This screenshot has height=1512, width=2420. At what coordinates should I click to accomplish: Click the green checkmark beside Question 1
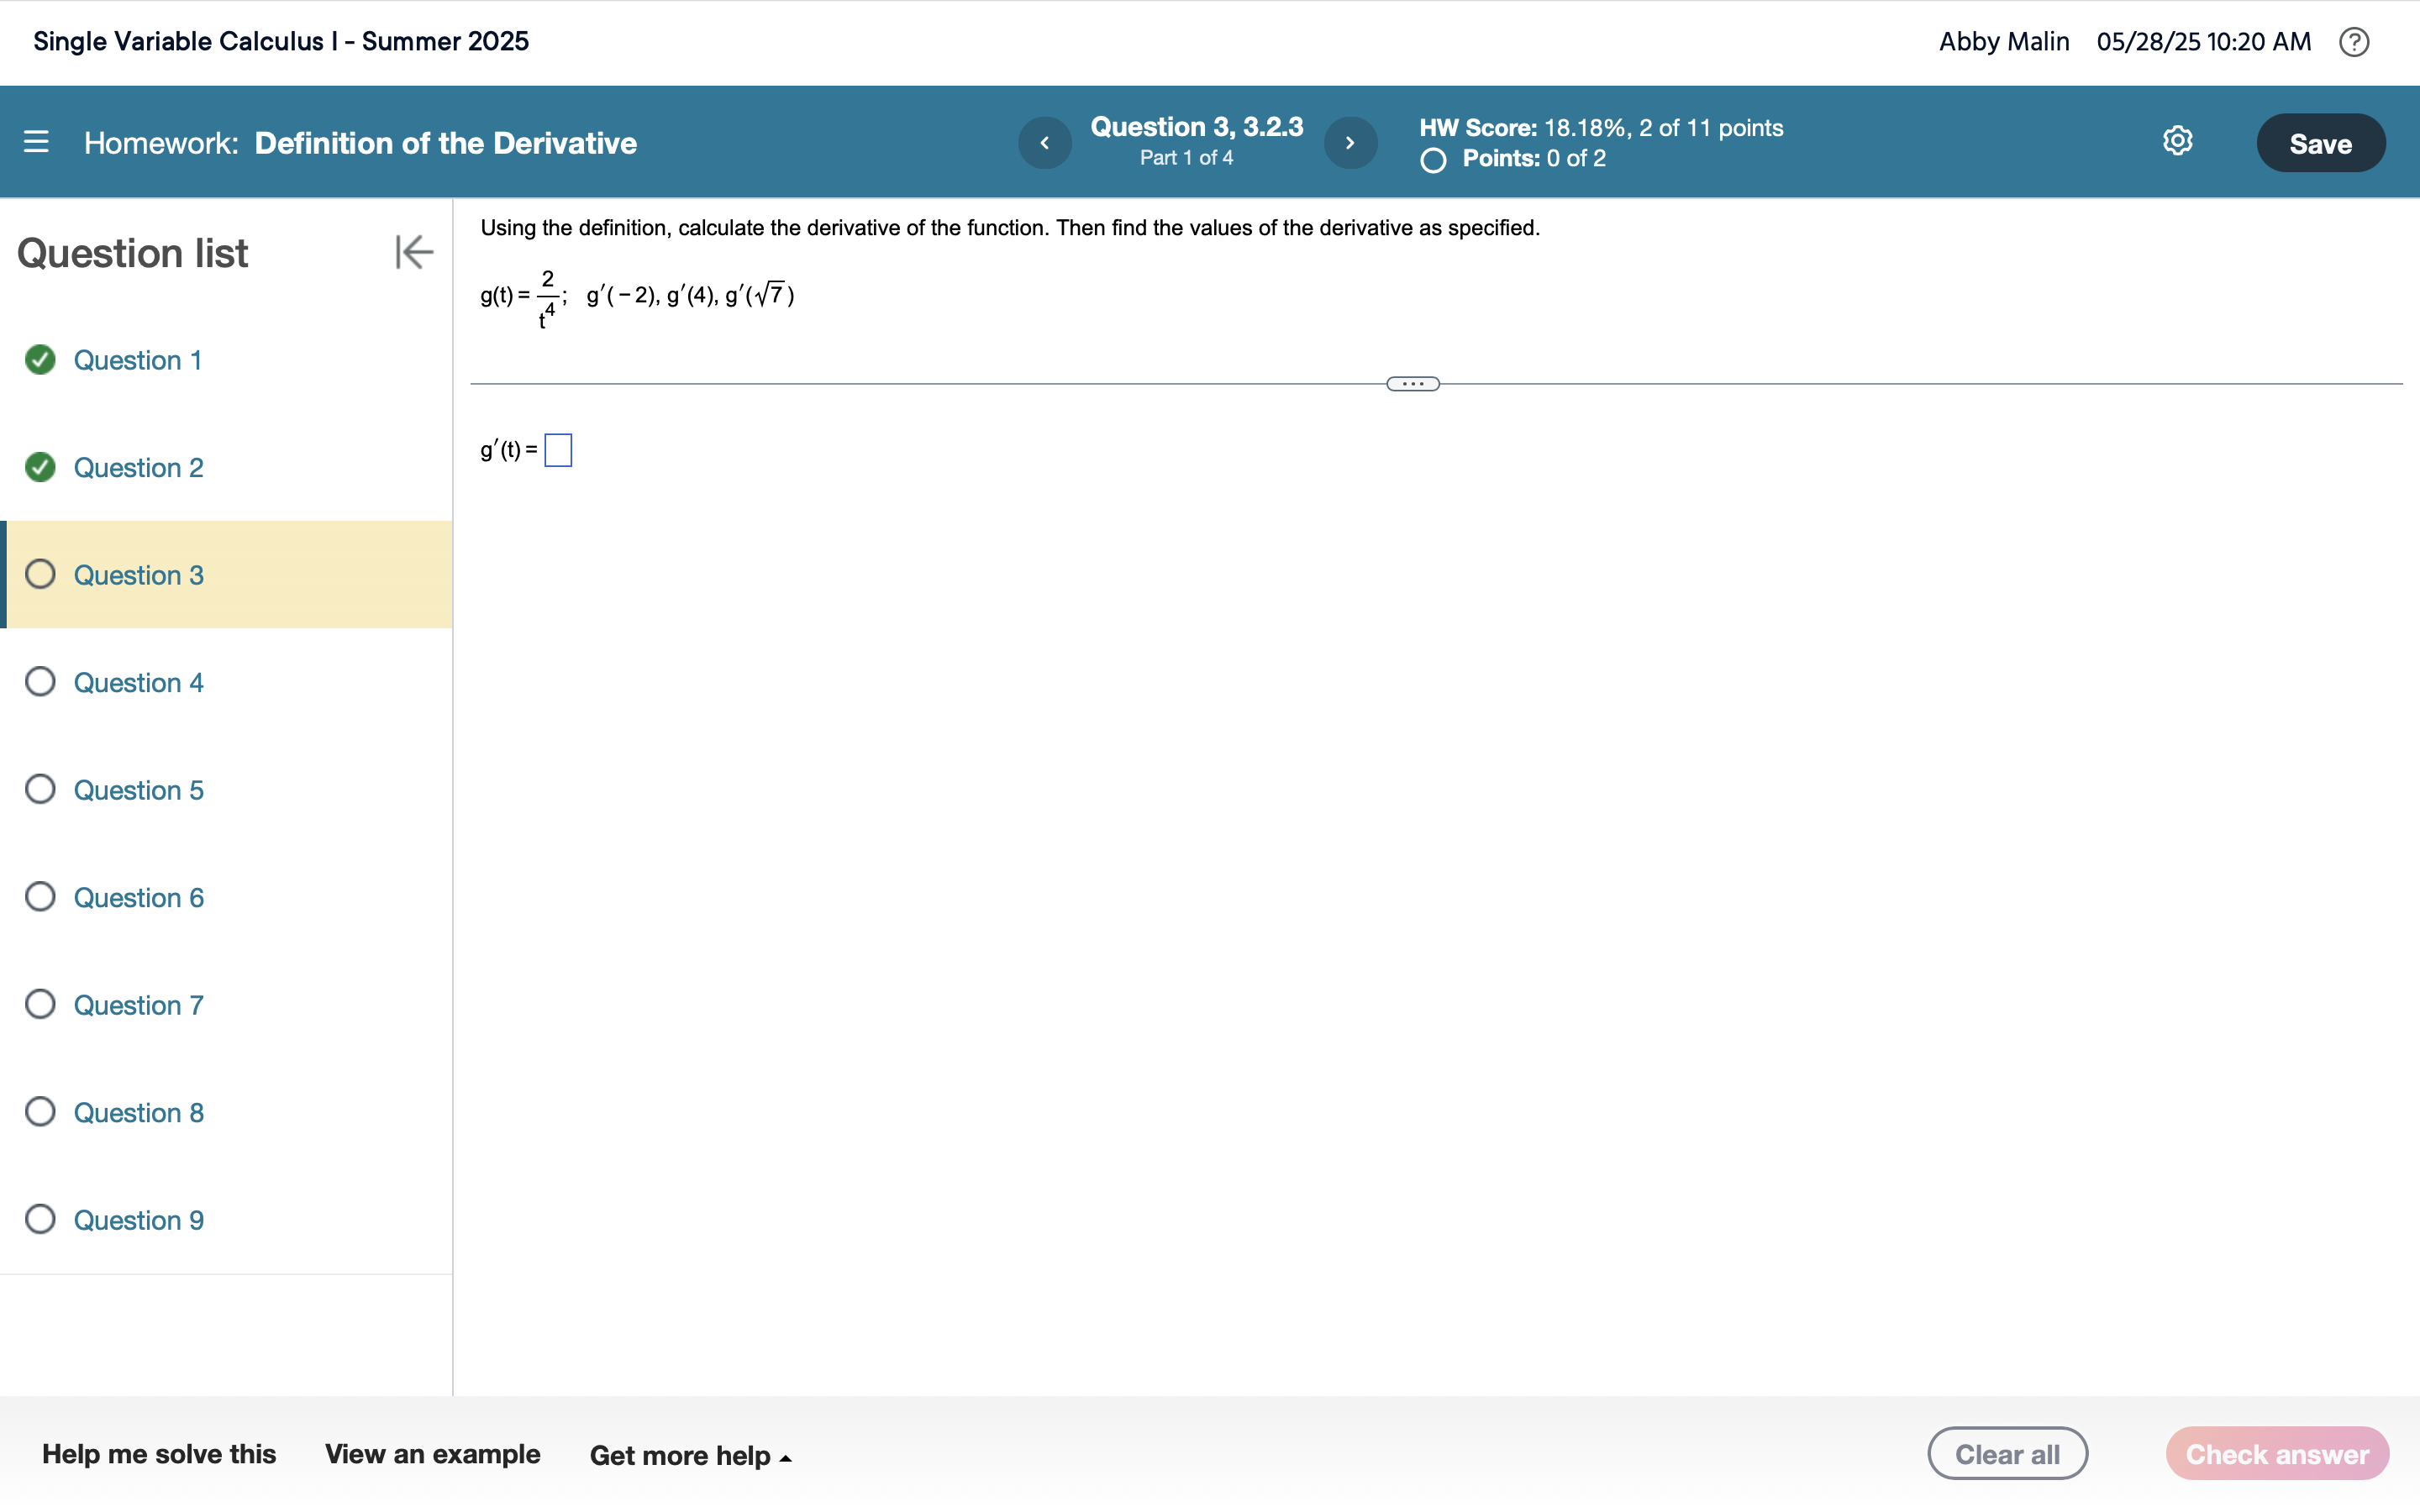click(x=40, y=360)
